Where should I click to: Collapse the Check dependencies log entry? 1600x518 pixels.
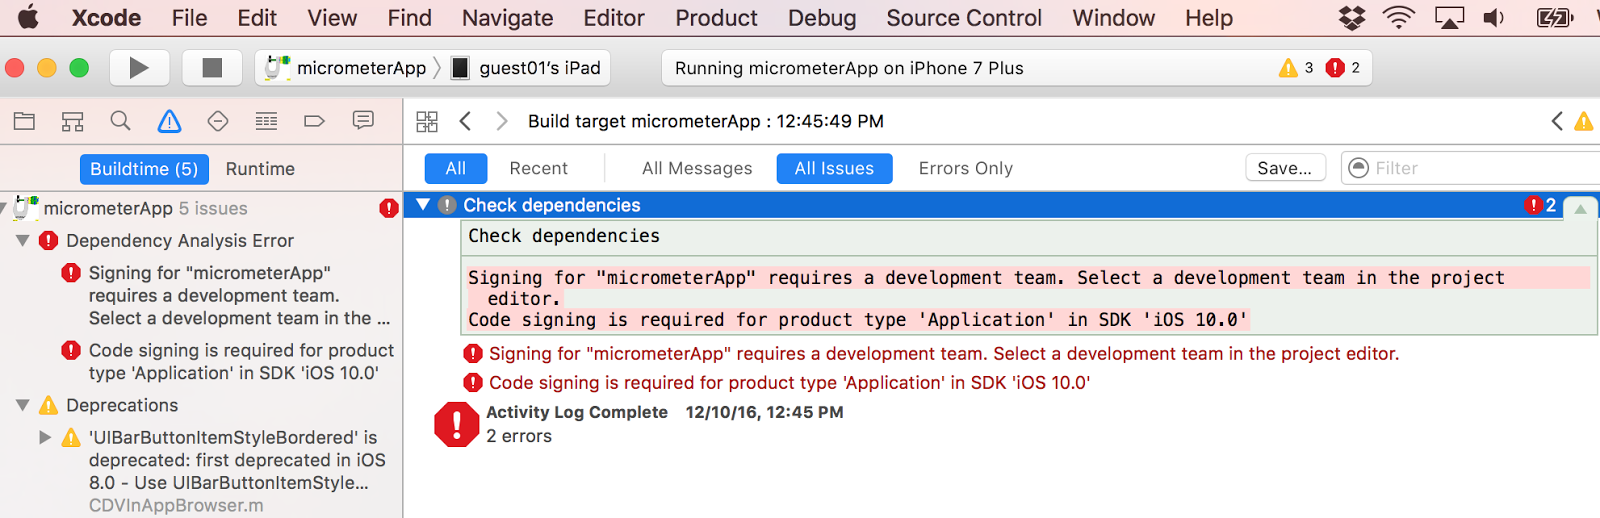[423, 204]
